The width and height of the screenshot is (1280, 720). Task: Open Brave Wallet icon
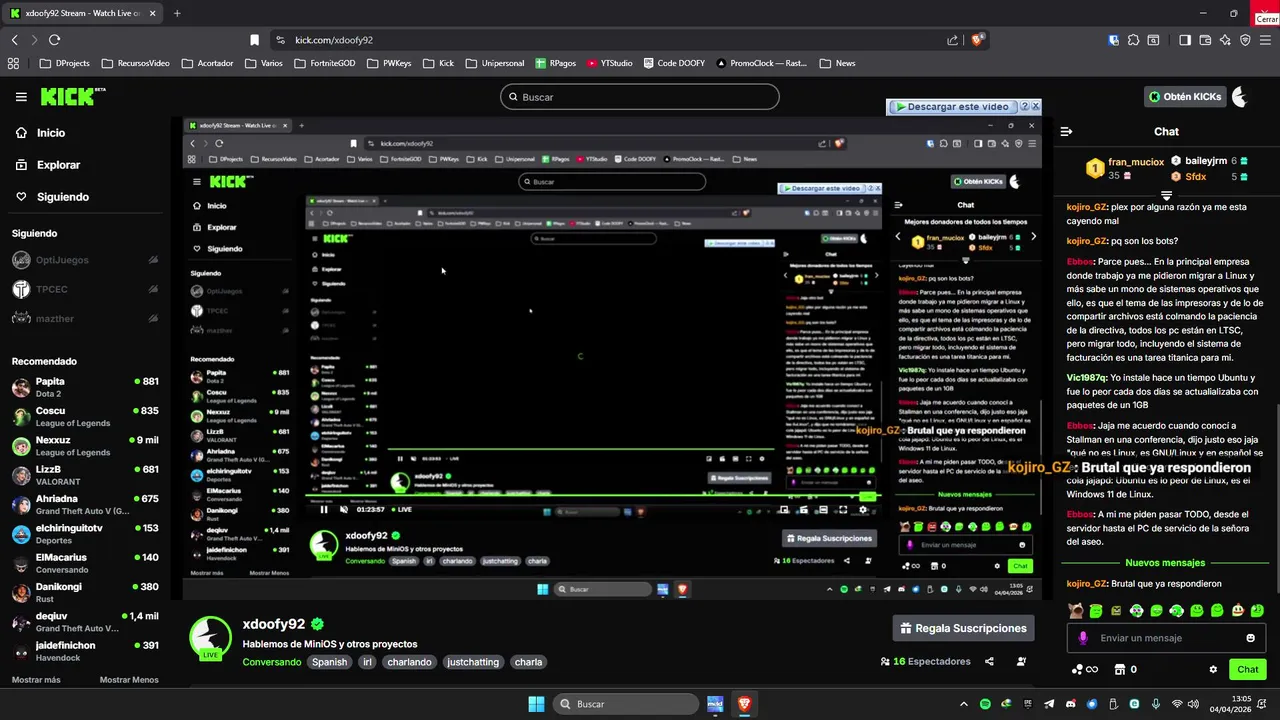1205,40
